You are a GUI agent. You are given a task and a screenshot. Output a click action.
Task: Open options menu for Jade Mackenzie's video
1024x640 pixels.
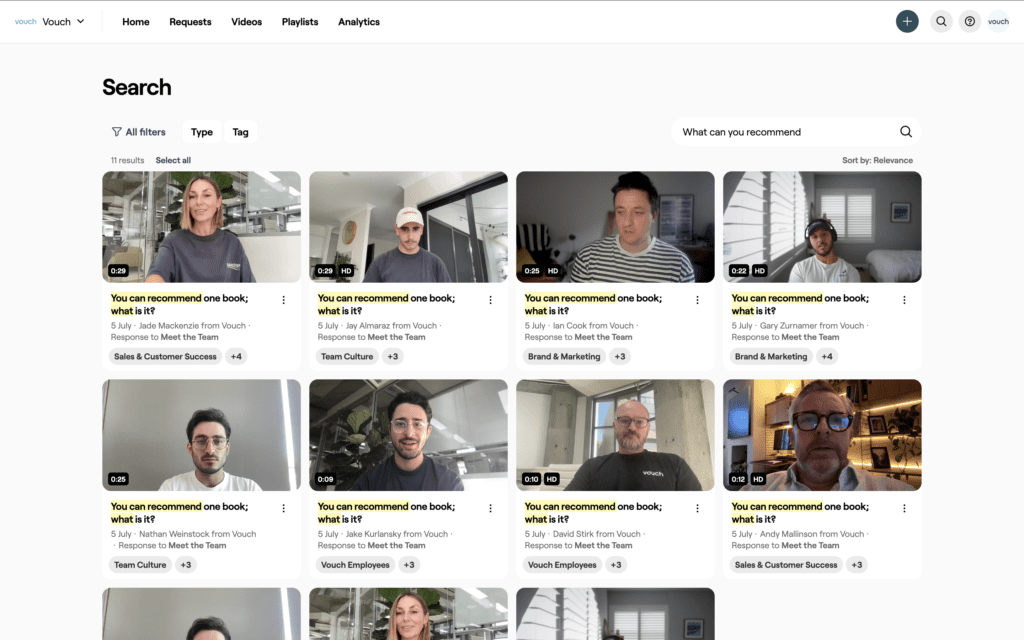click(283, 300)
